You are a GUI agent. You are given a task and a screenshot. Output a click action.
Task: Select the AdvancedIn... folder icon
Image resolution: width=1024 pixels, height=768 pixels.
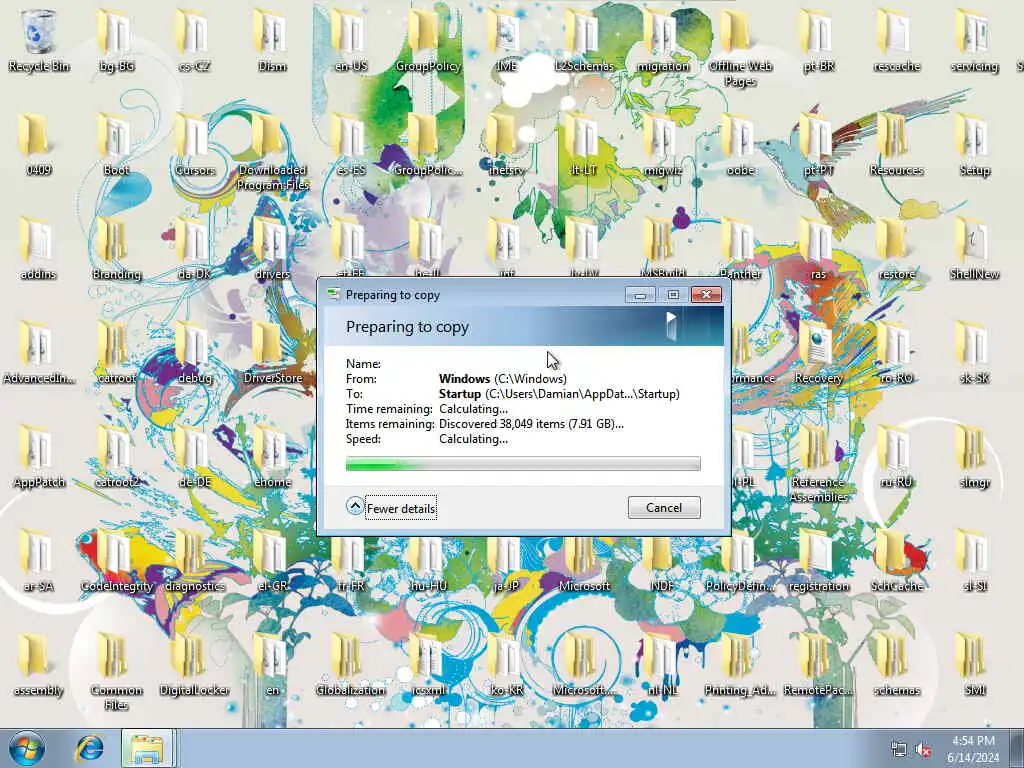click(39, 352)
